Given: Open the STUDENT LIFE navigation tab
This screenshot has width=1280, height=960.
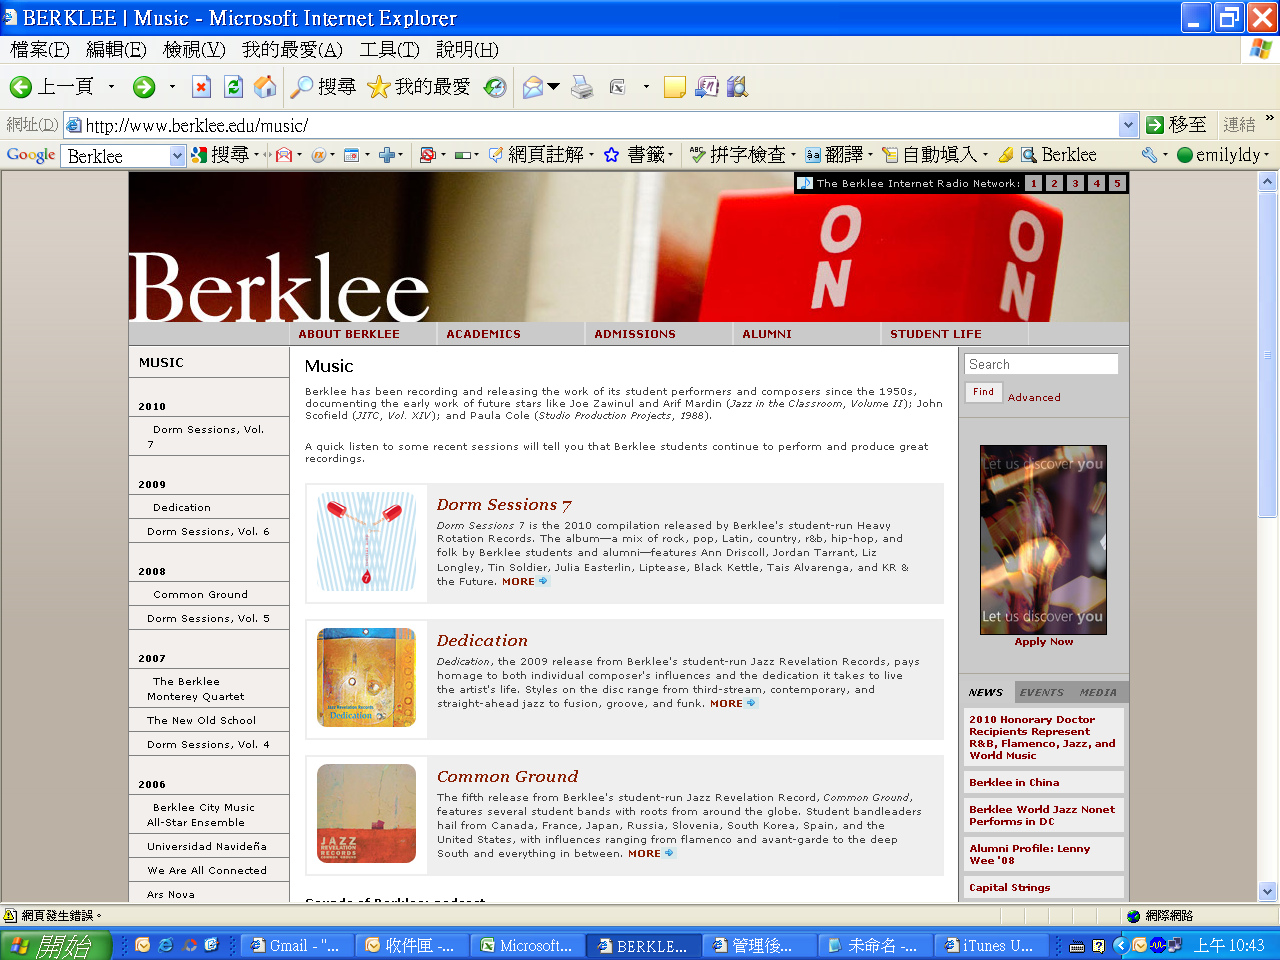Looking at the screenshot, I should [x=936, y=334].
